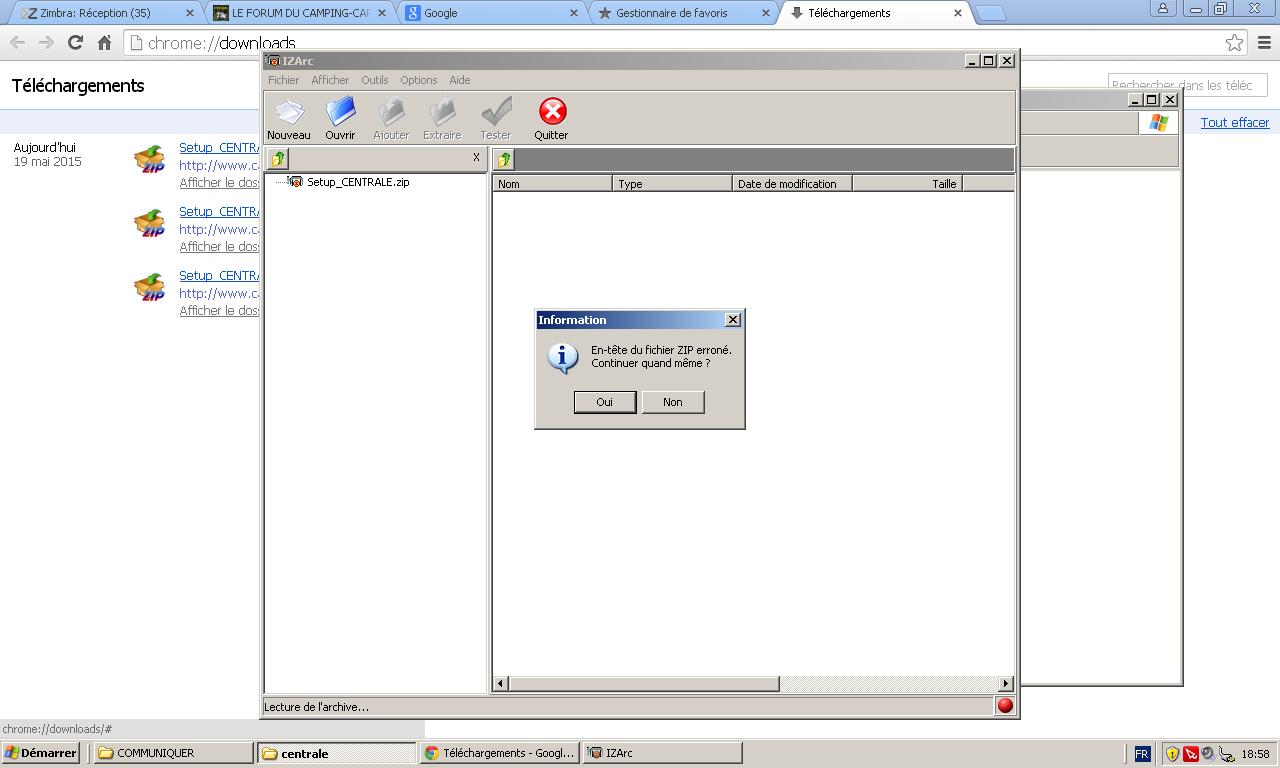Viewport: 1280px width, 768px height.
Task: Close the Information dialog with its X
Action: pyautogui.click(x=732, y=320)
